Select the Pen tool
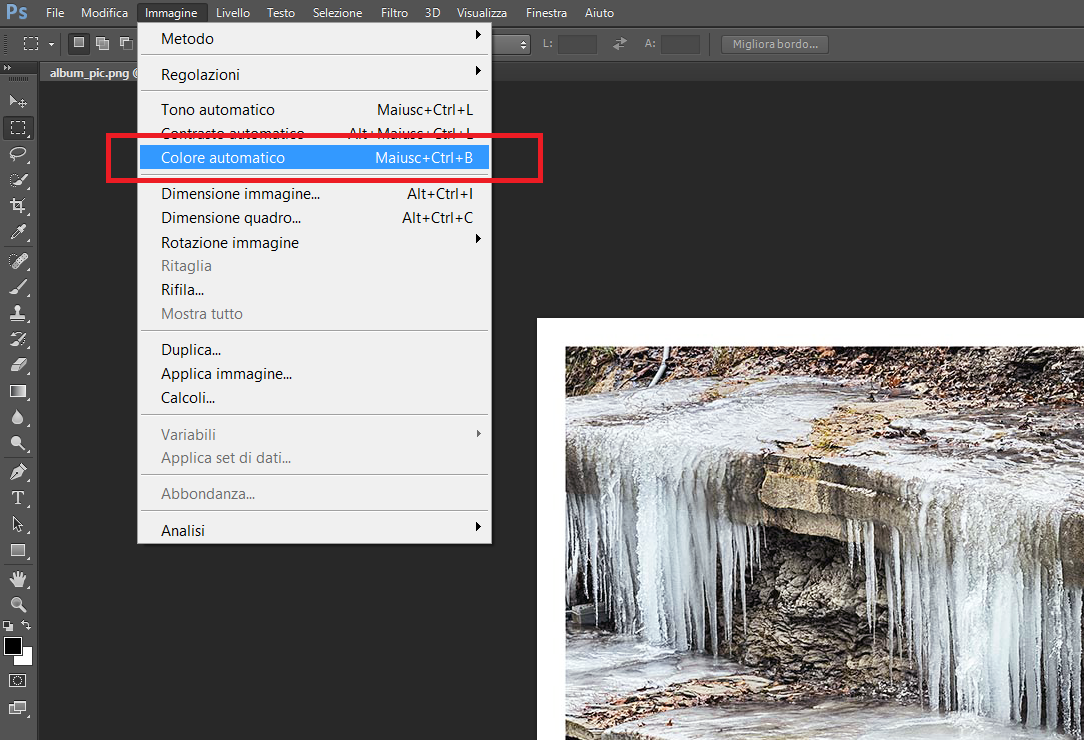 click(18, 472)
